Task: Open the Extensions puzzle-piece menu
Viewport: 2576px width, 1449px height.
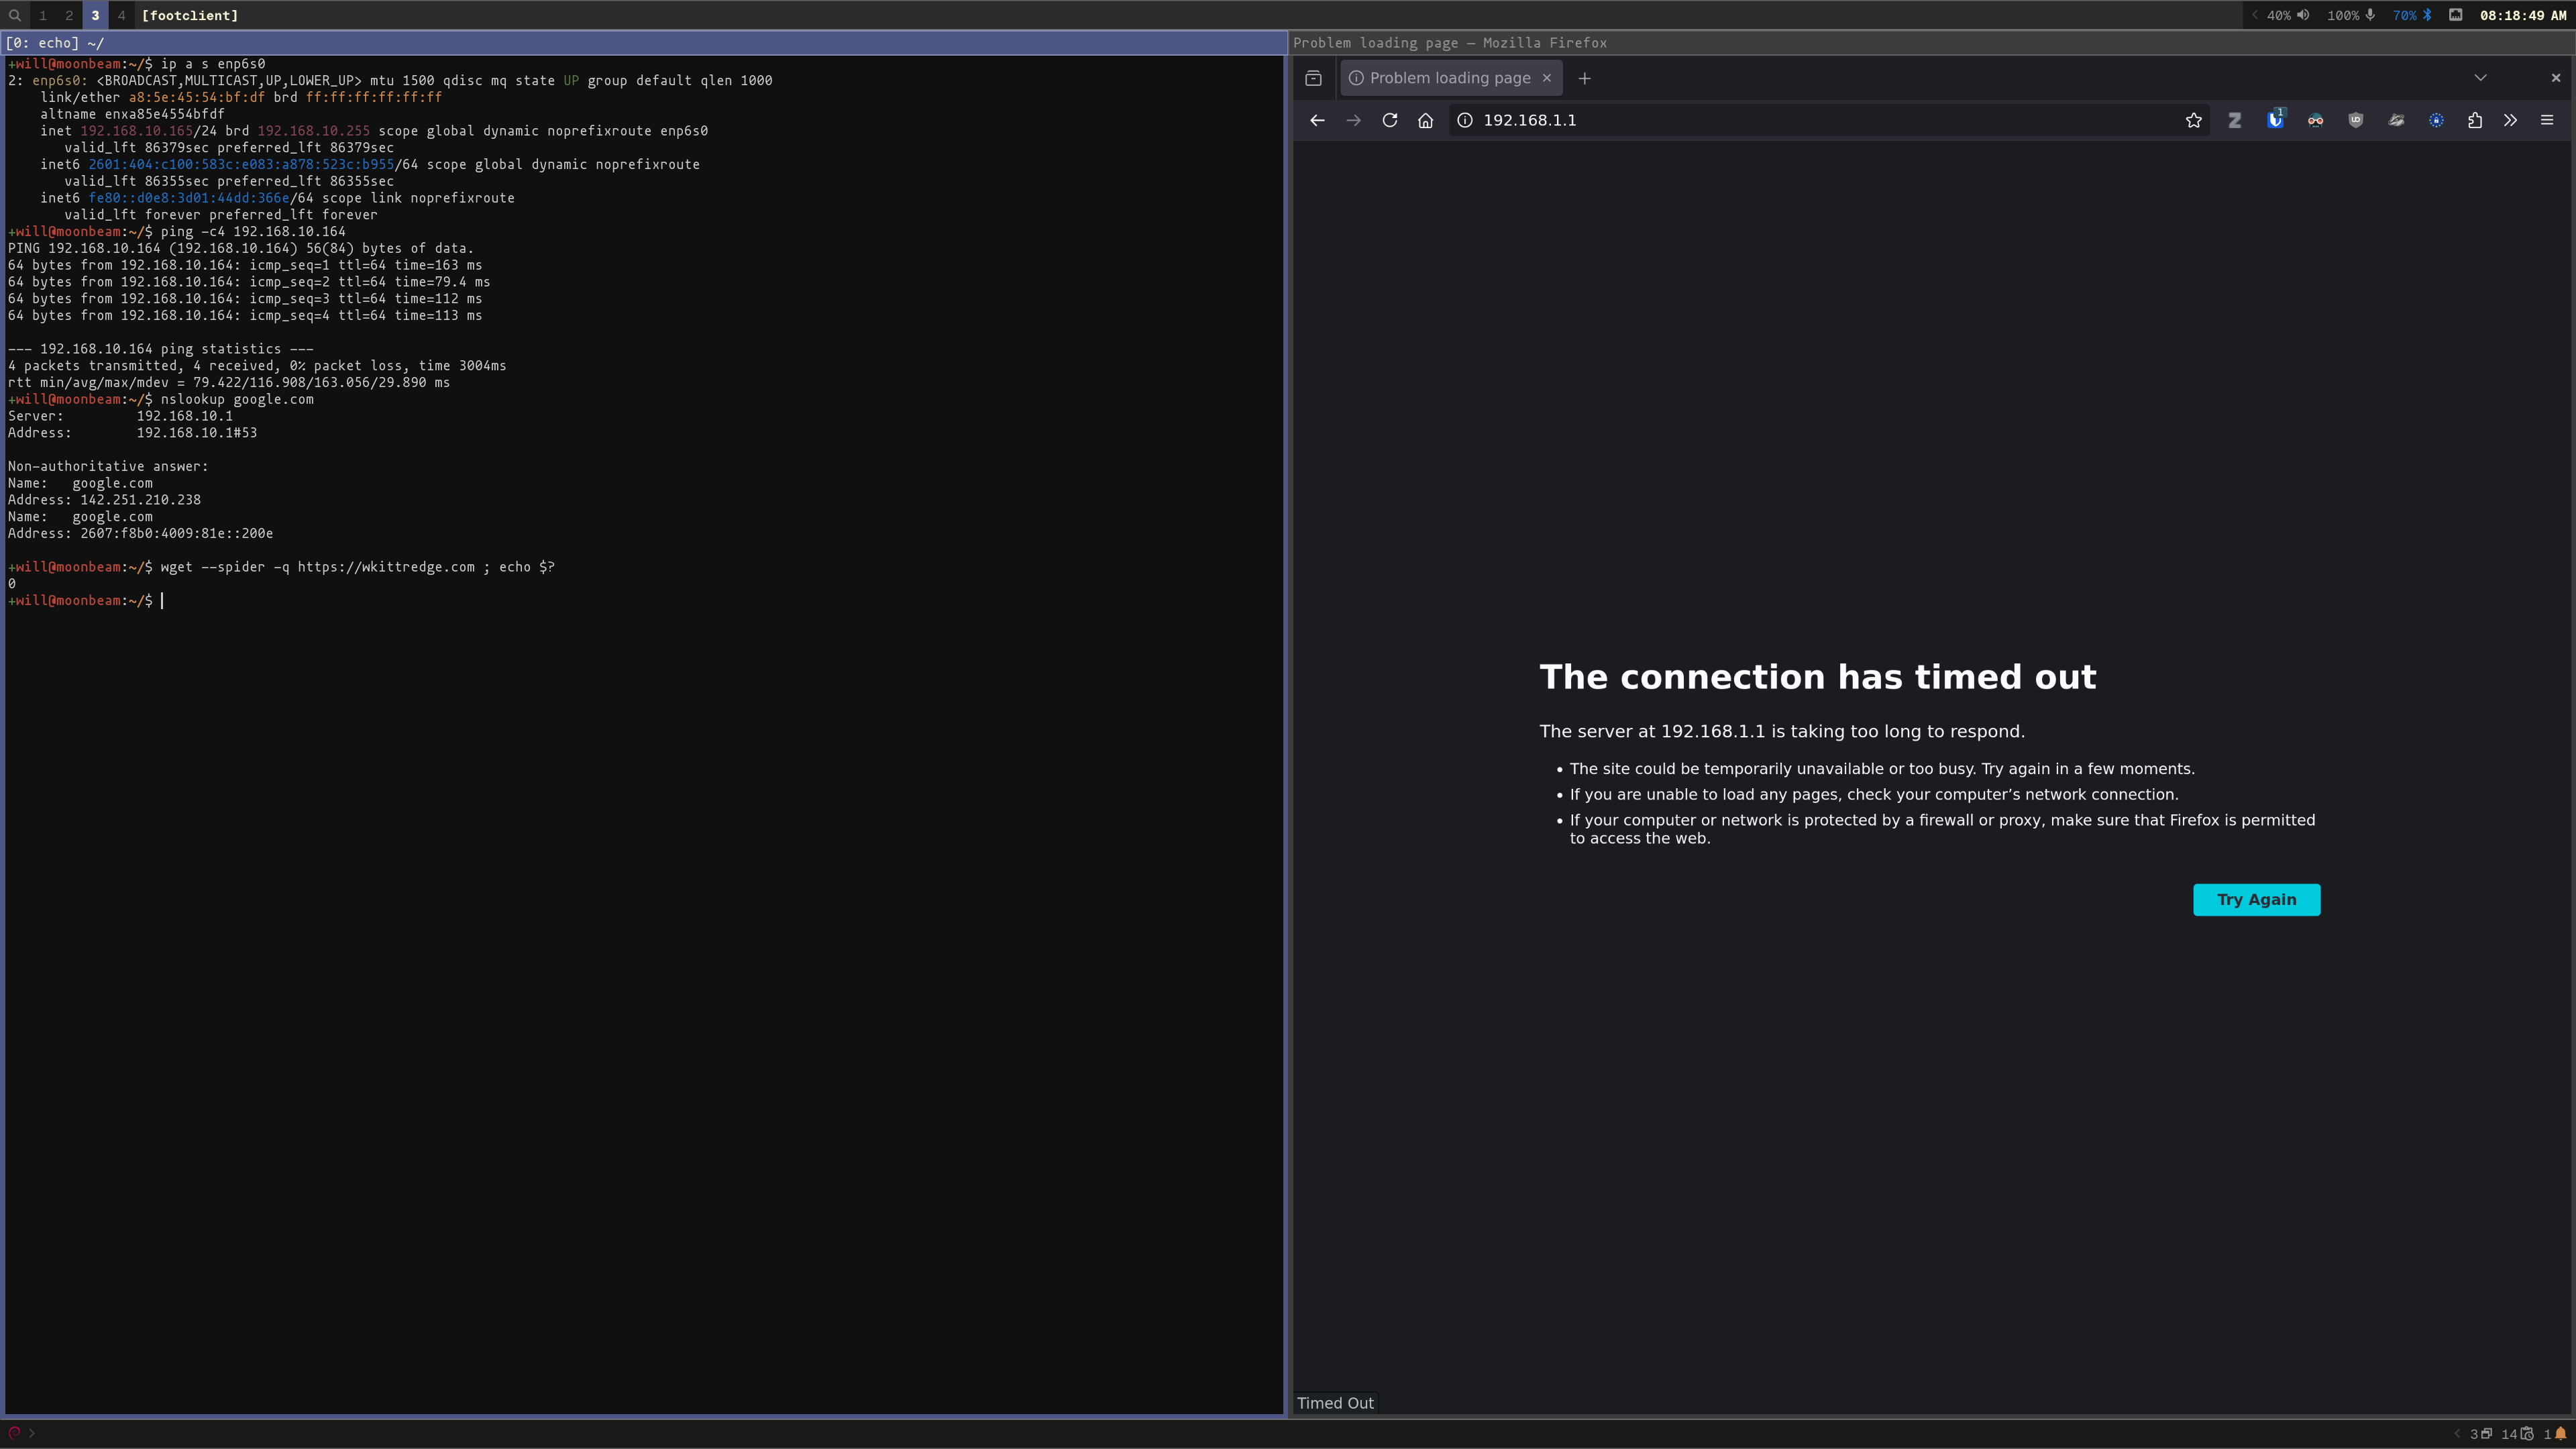Action: pos(2474,120)
